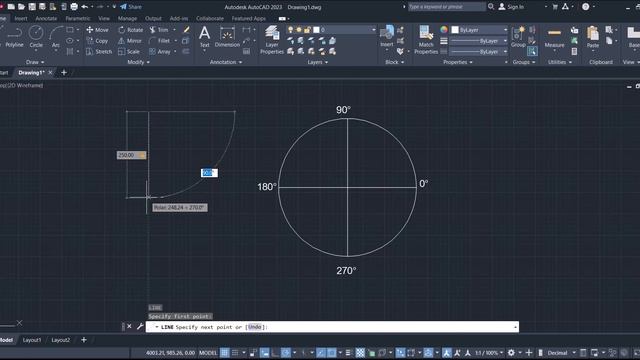
Task: Toggle snap mode in status bar
Action: pos(235,353)
